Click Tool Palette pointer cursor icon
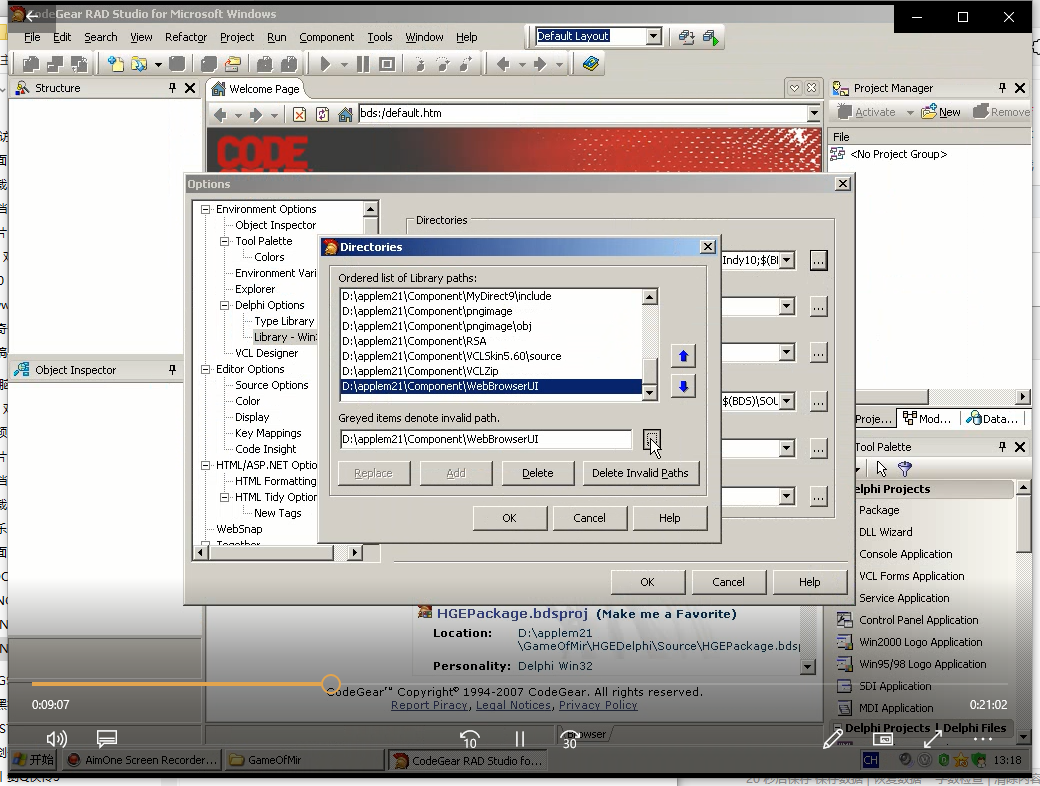Image resolution: width=1040 pixels, height=786 pixels. coord(881,469)
